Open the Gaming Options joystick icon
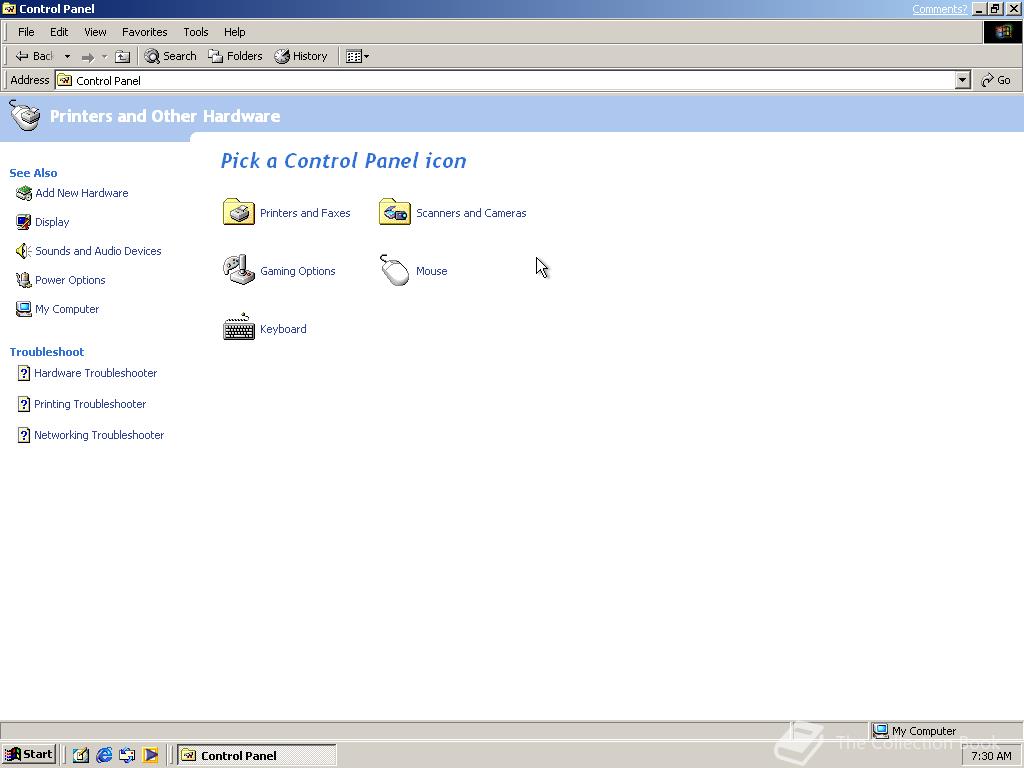 [x=238, y=270]
